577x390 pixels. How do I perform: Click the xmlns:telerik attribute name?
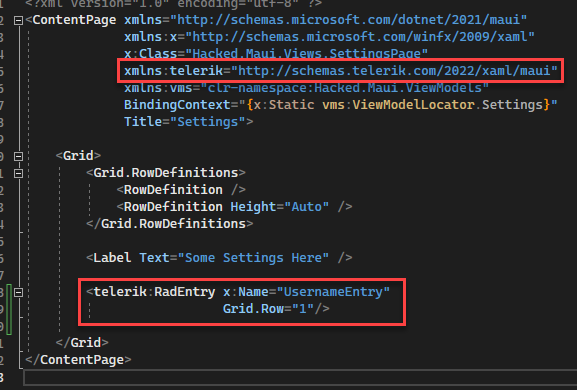pos(173,70)
